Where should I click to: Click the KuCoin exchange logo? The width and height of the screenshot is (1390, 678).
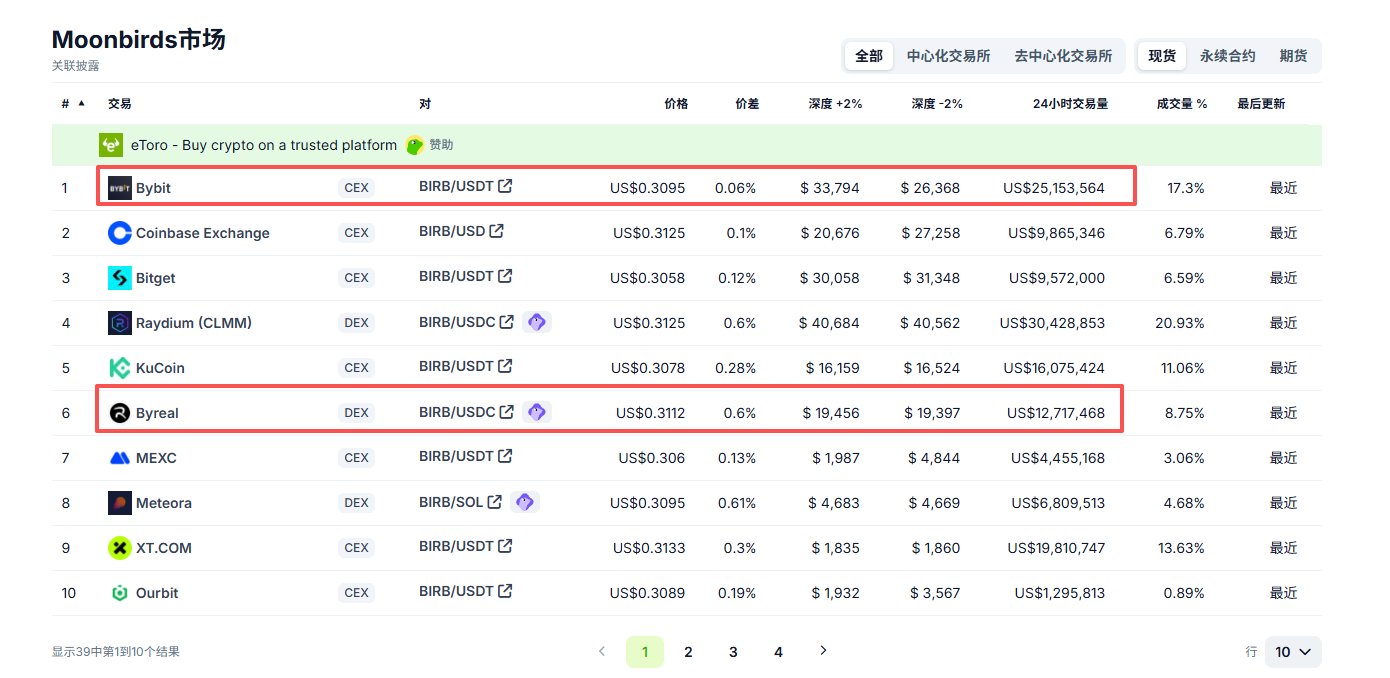tap(120, 368)
